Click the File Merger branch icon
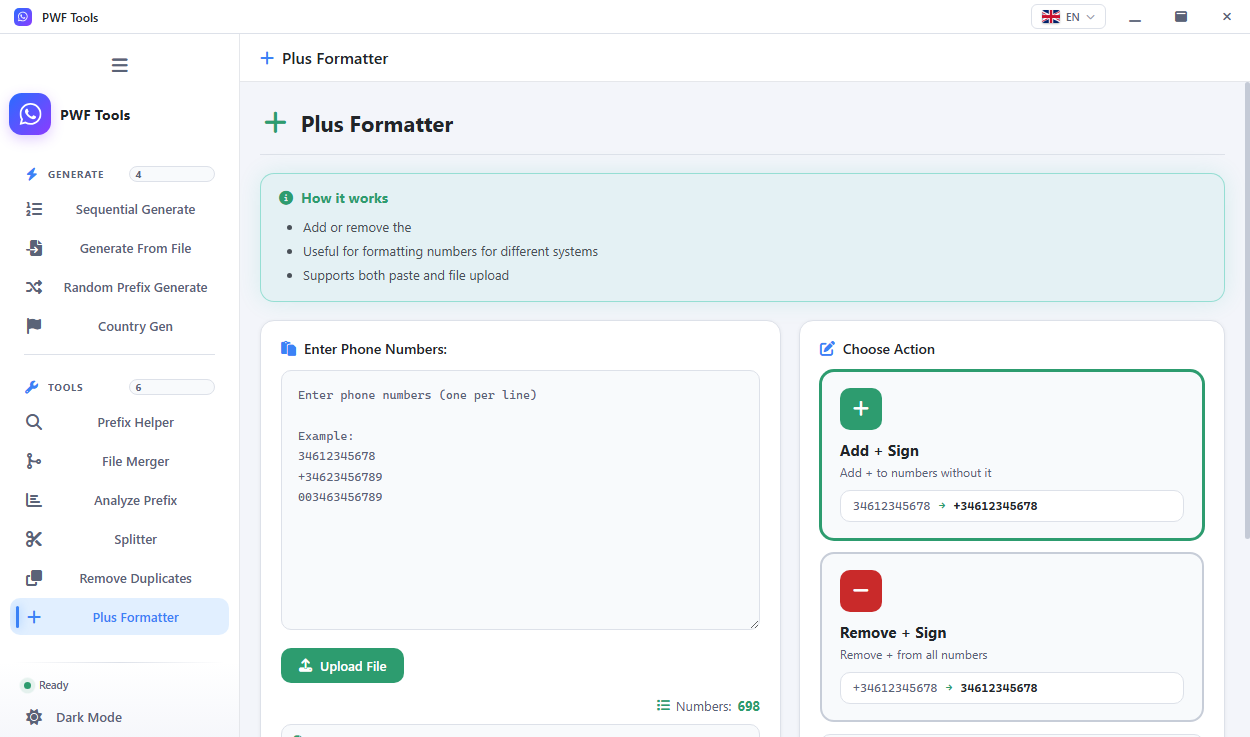Image resolution: width=1250 pixels, height=737 pixels. point(34,461)
